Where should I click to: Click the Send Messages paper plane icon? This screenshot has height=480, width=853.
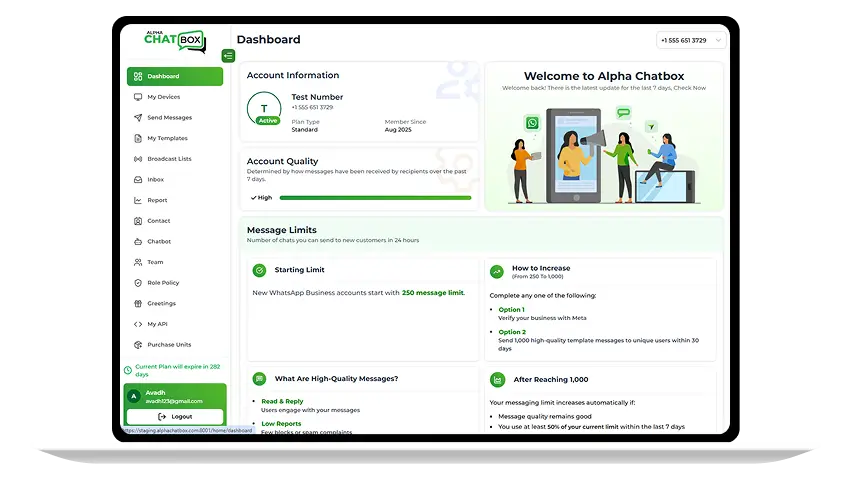pyautogui.click(x=138, y=118)
